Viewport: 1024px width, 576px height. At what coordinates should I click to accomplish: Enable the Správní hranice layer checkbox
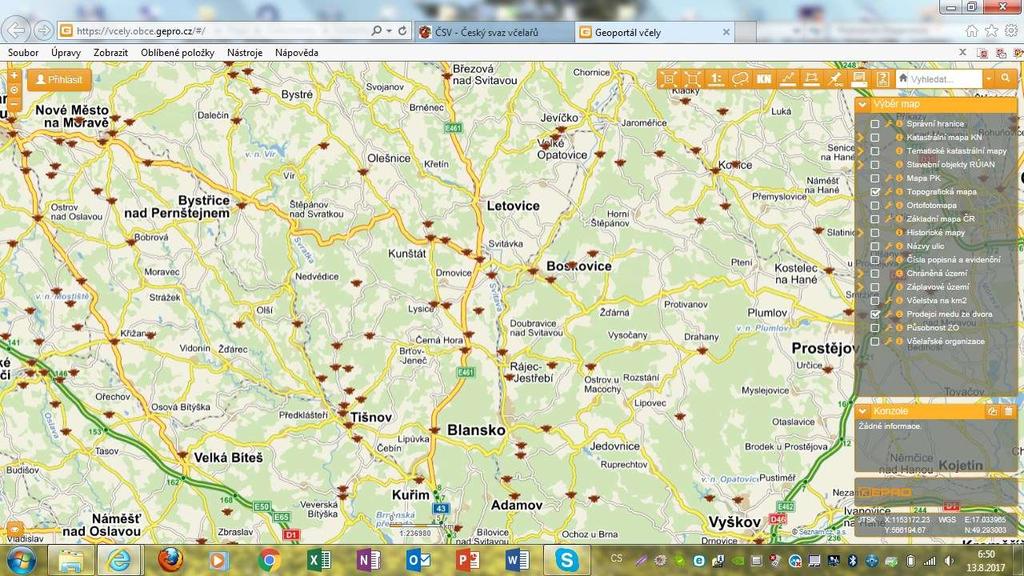pyautogui.click(x=875, y=124)
